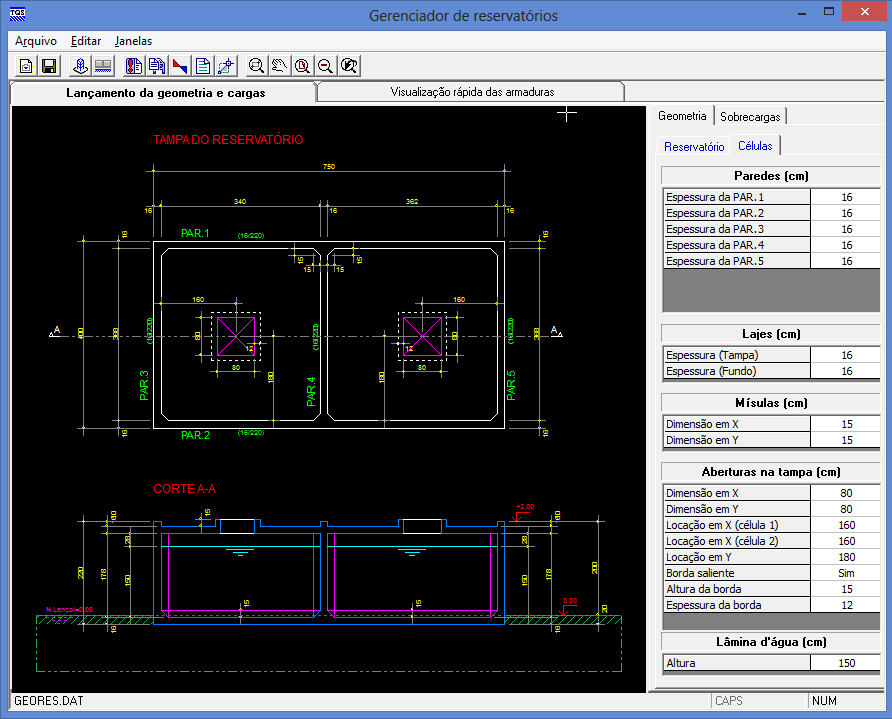Edit the Espessura da PAR.4 value

(846, 245)
